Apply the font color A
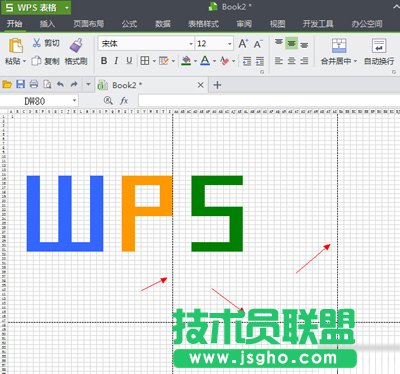The width and height of the screenshot is (400, 374). [x=205, y=61]
